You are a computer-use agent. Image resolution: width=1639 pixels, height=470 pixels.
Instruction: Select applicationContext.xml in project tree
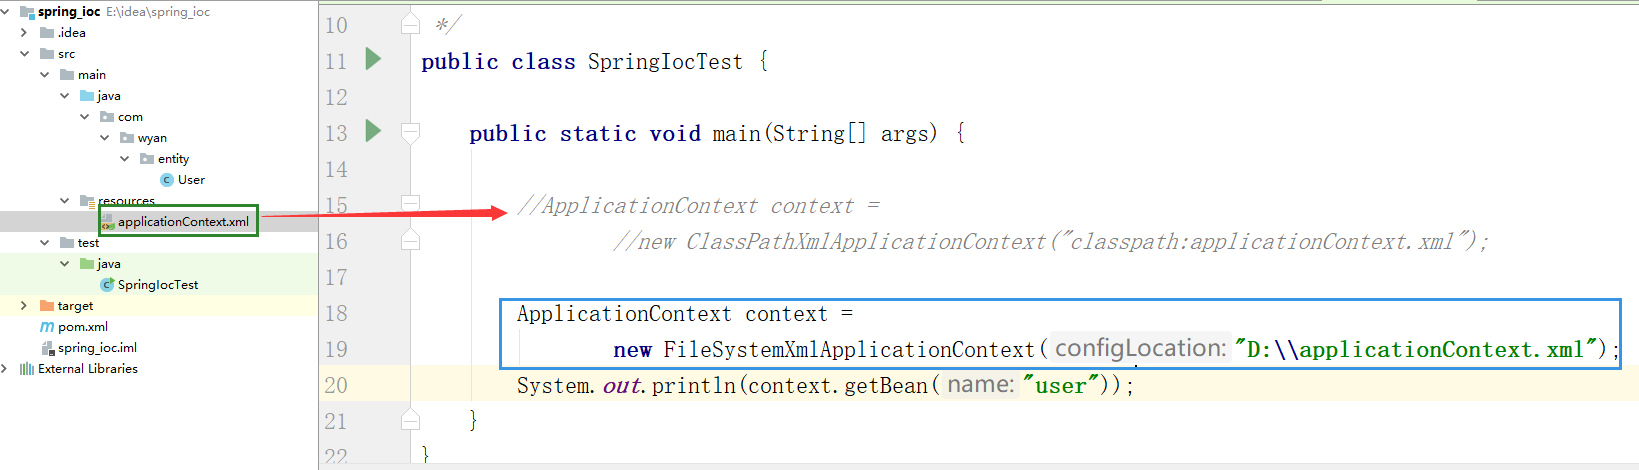pos(183,222)
